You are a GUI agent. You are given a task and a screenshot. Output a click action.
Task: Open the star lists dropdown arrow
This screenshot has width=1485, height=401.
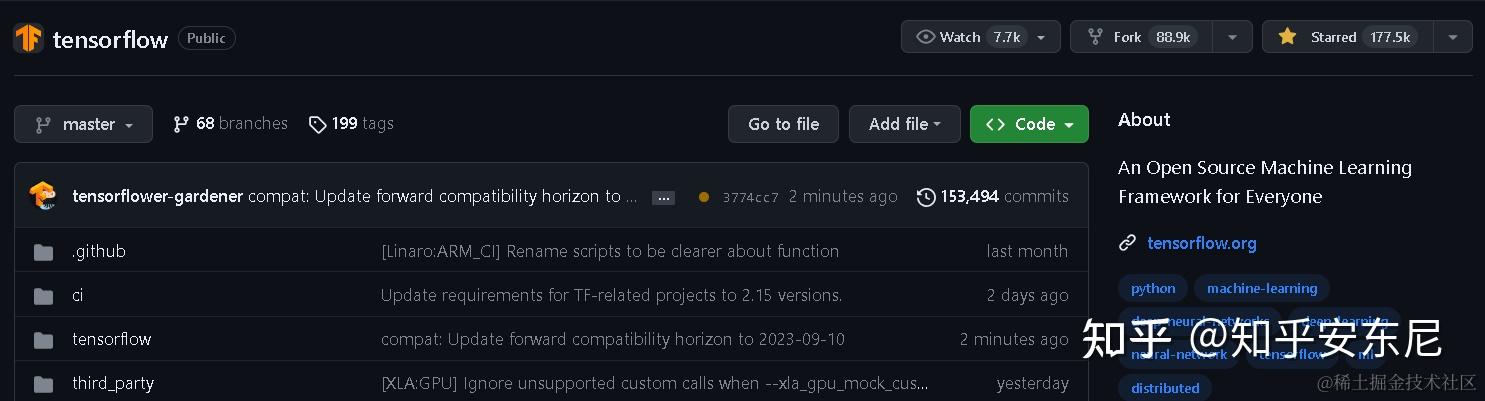tap(1452, 37)
